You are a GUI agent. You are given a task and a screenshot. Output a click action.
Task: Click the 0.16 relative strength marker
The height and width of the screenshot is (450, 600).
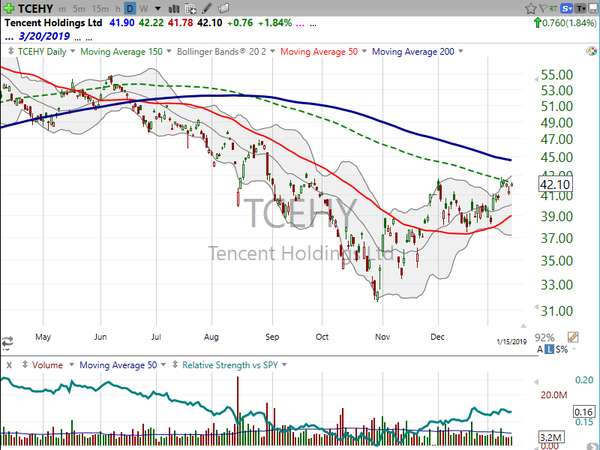coord(583,412)
